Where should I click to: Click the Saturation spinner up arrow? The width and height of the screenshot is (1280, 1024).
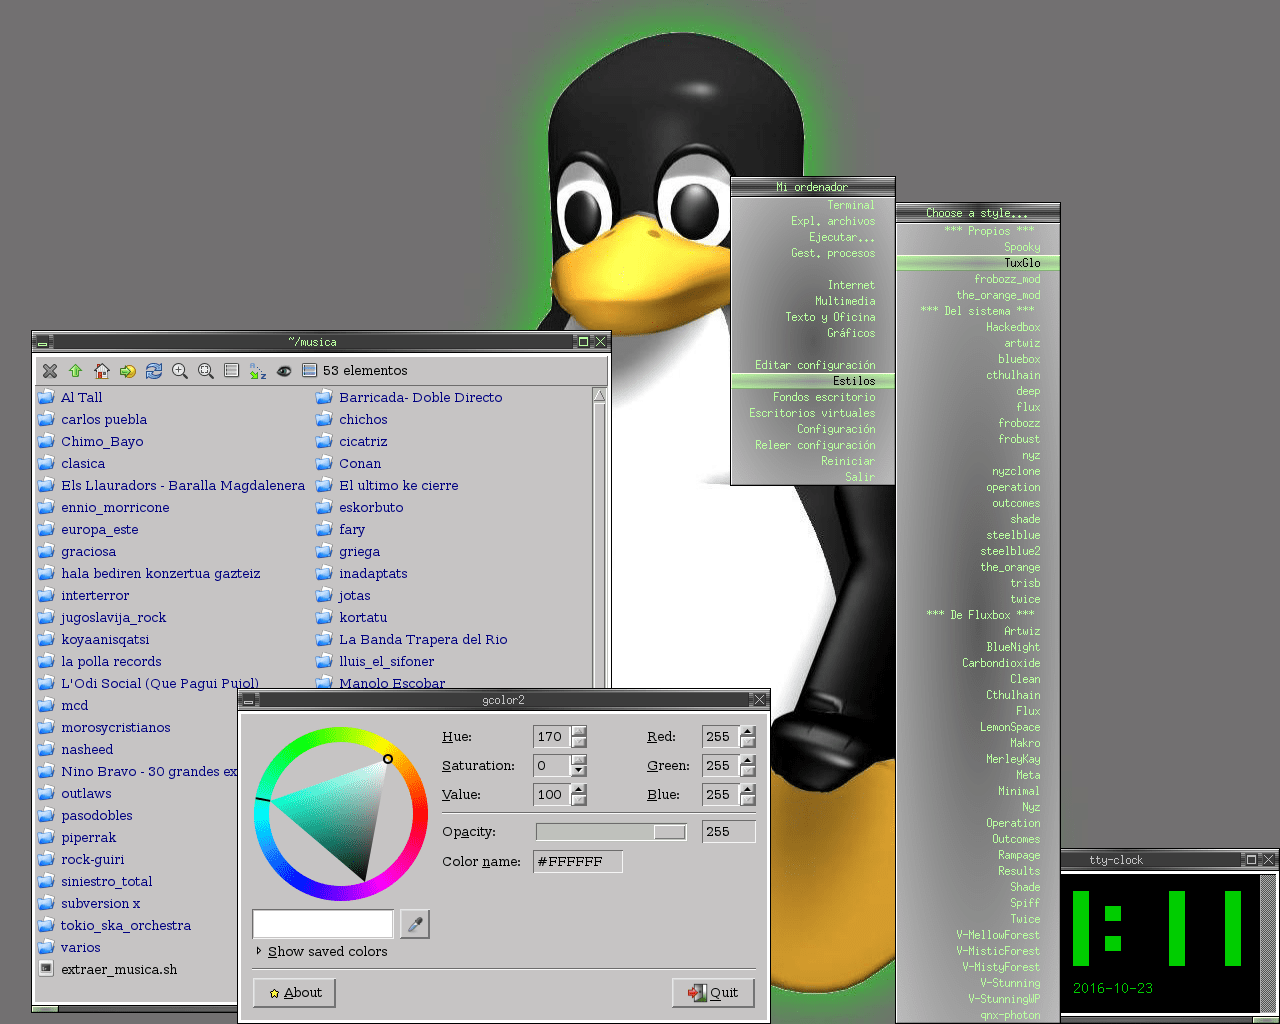click(579, 760)
